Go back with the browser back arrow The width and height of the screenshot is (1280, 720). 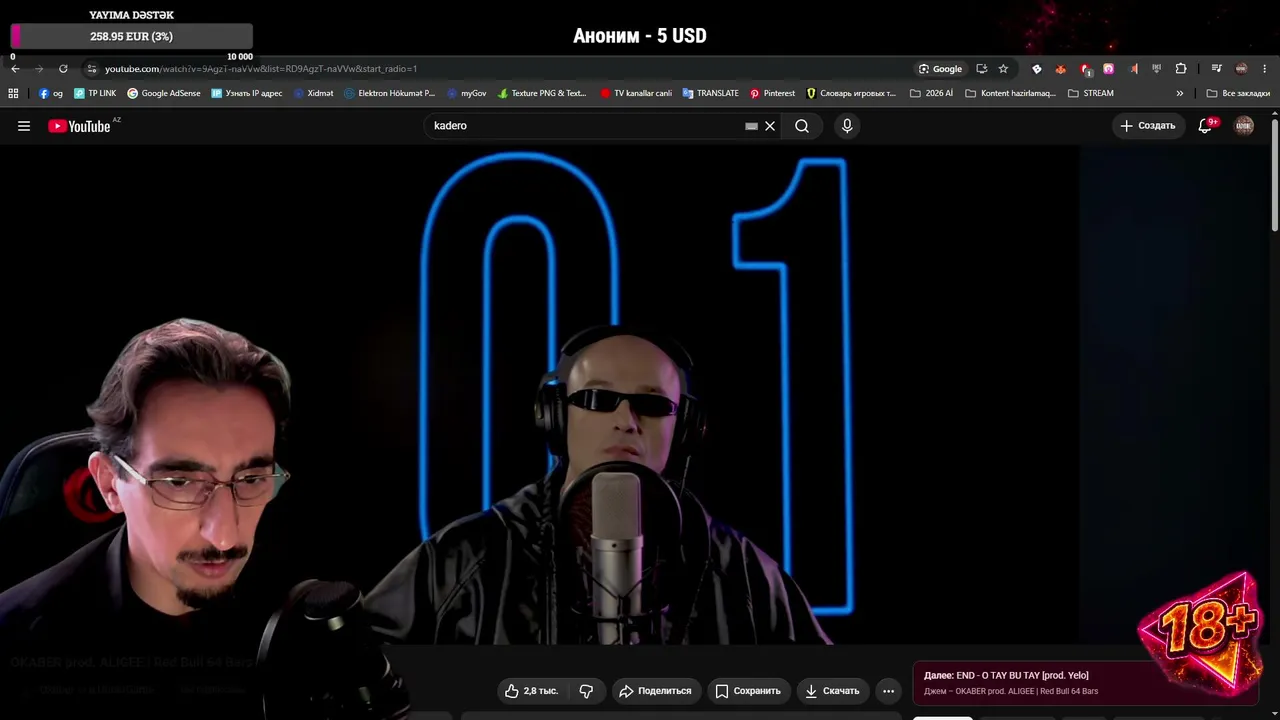[15, 69]
